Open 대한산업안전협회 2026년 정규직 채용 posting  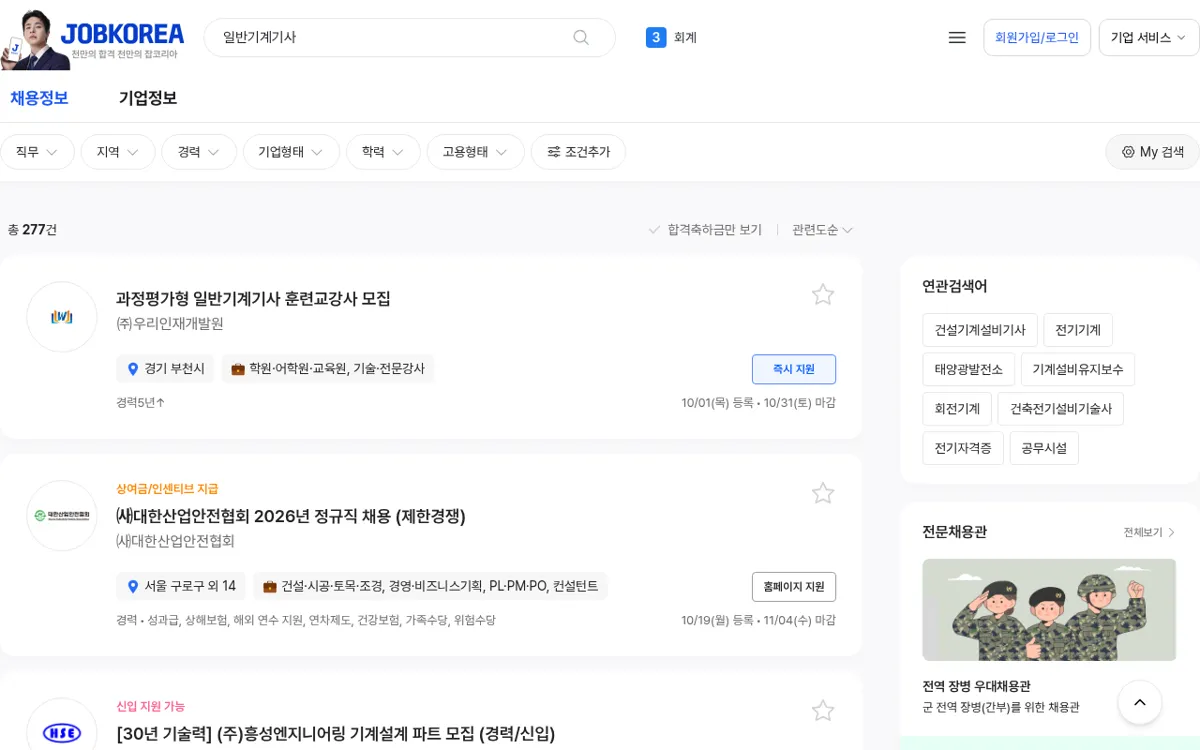[291, 516]
